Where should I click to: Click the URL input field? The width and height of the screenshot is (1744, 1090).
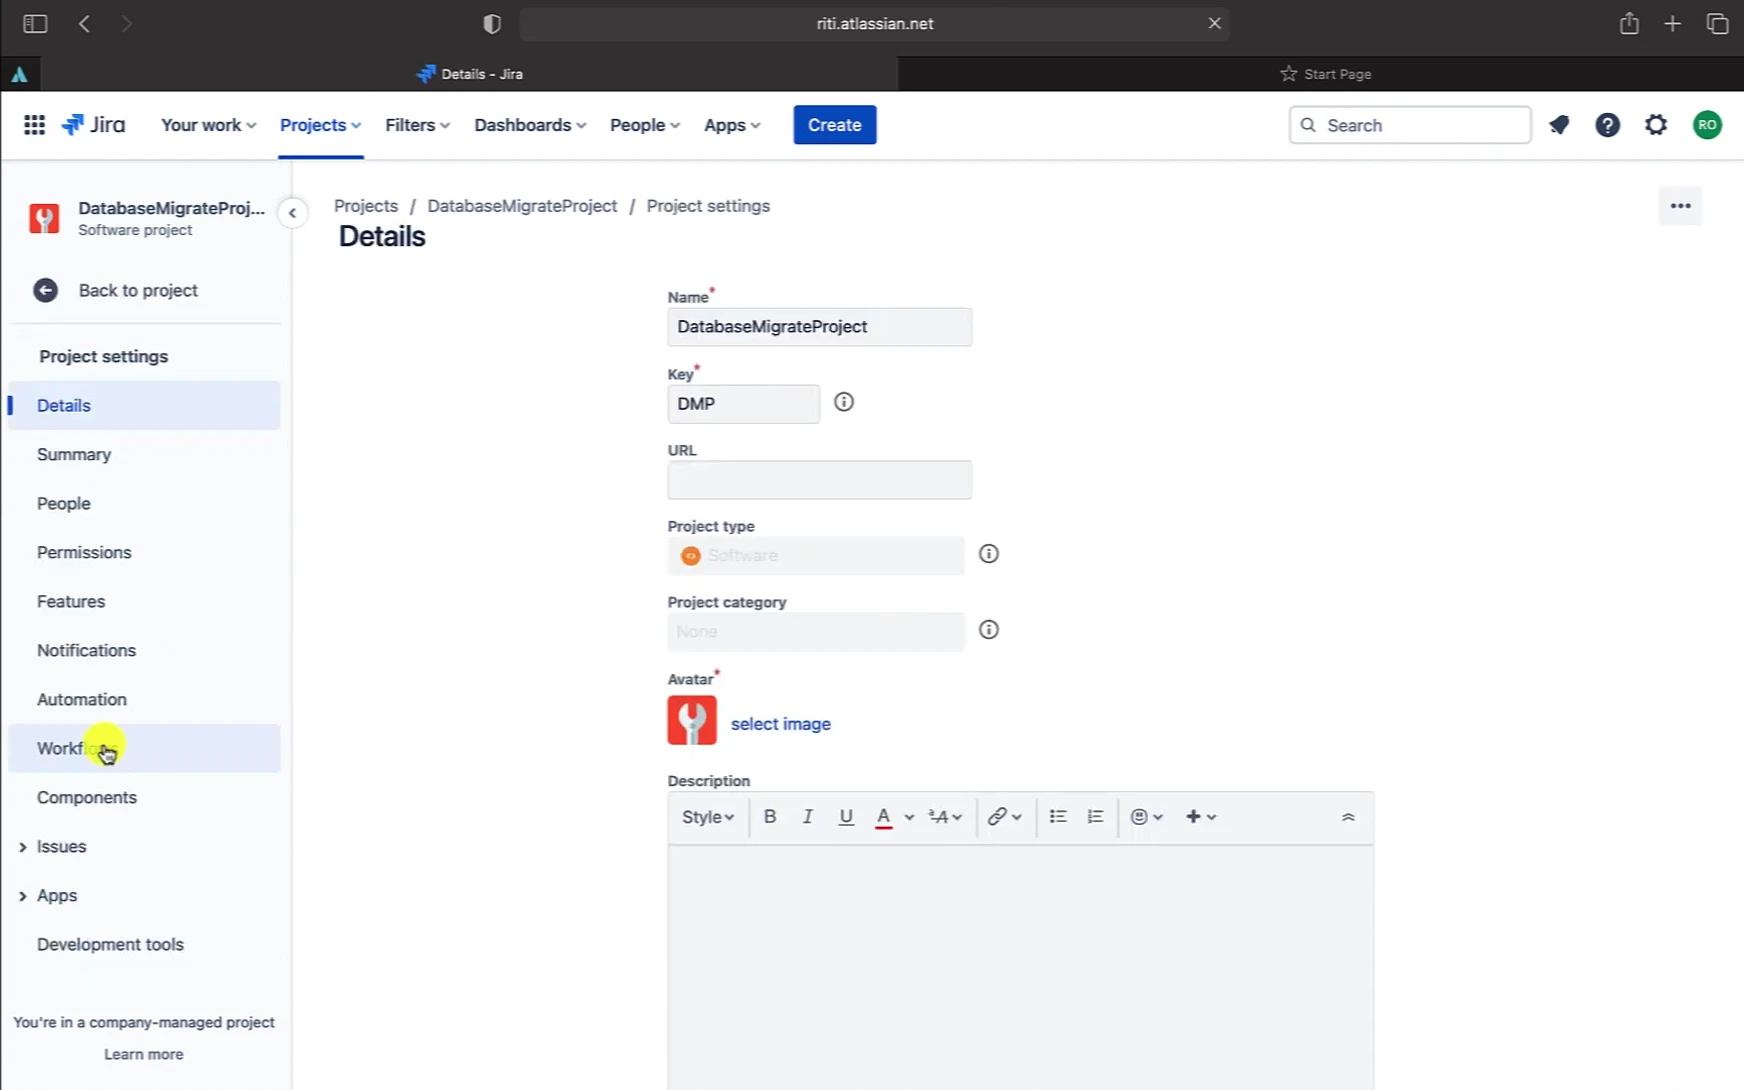tap(820, 480)
